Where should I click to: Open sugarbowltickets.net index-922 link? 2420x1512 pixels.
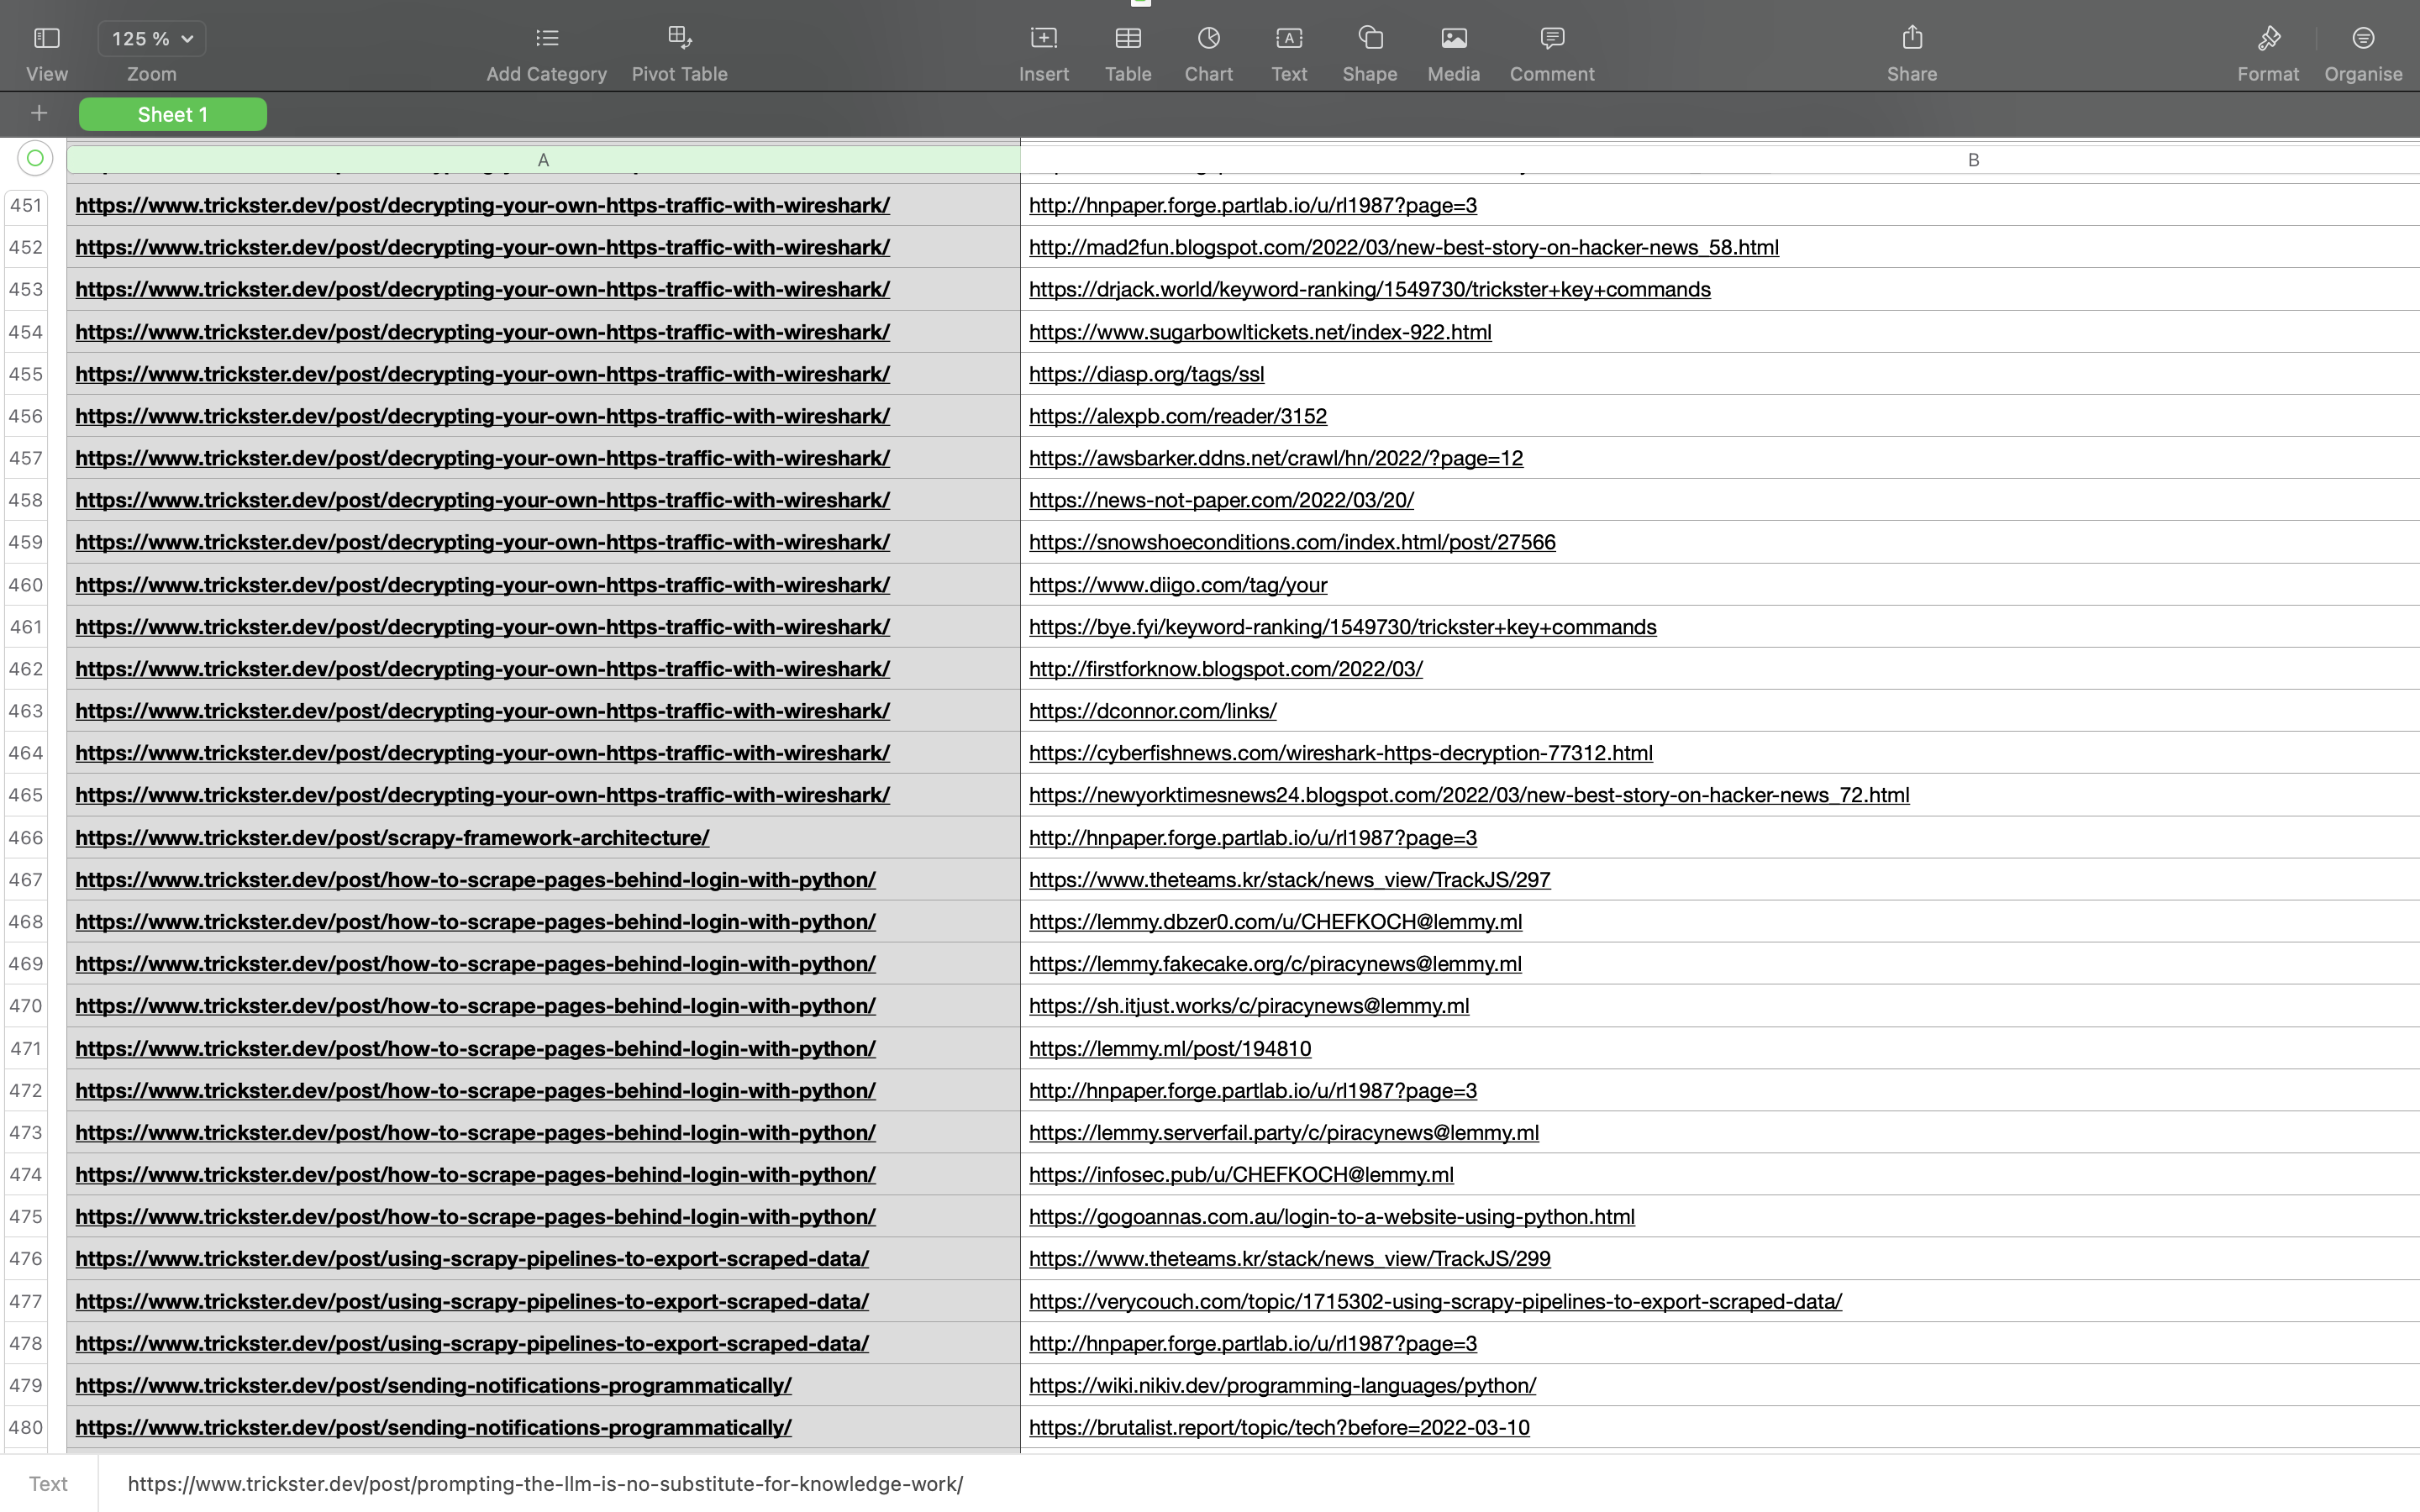click(1260, 332)
